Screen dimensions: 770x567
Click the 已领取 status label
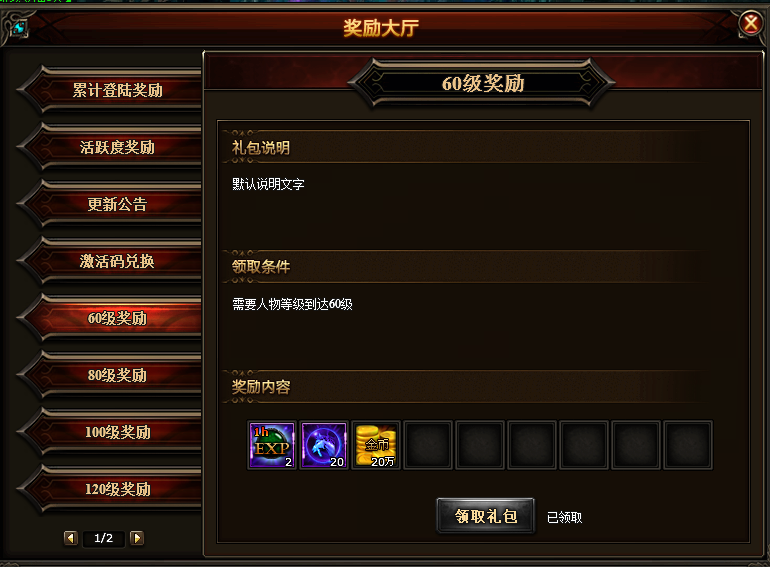pos(564,517)
